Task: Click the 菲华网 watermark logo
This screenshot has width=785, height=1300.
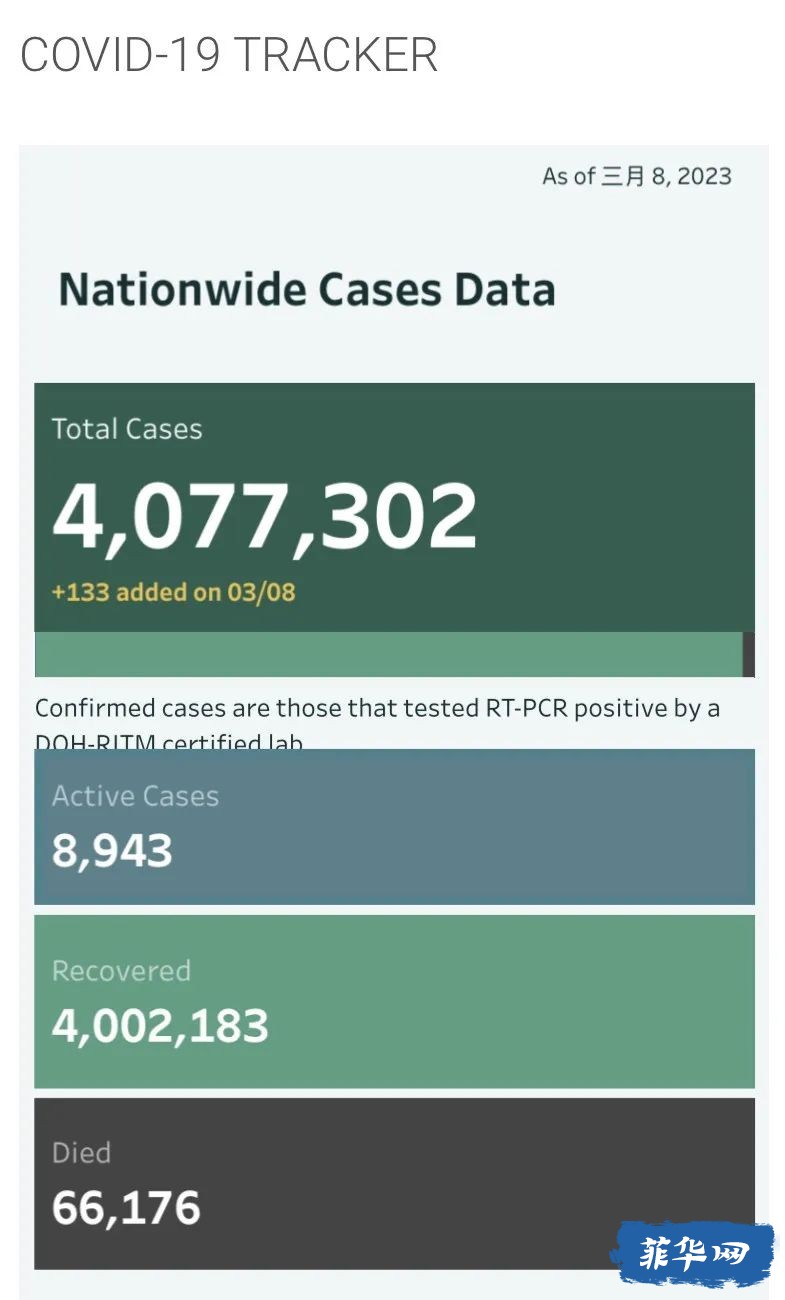Action: point(693,1253)
